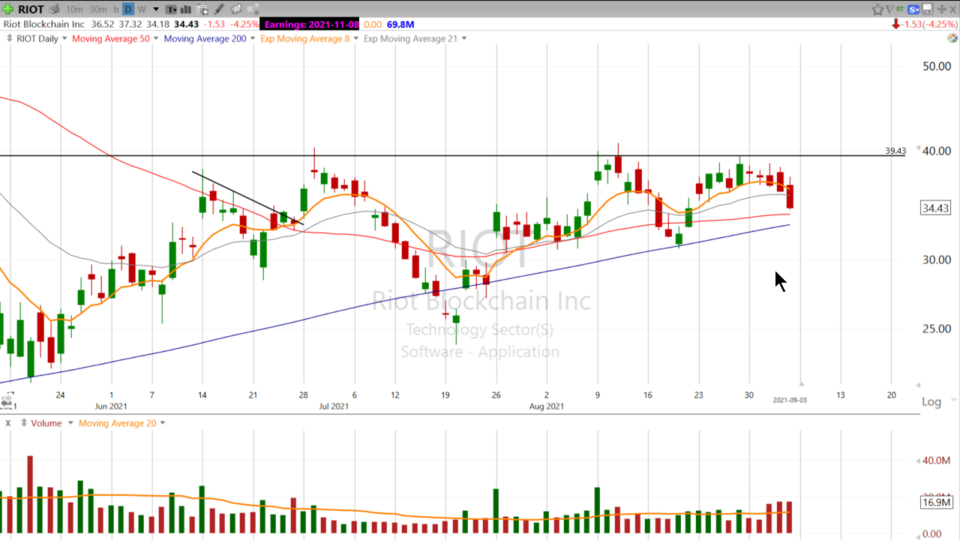Click the share icon in toolbar
The height and width of the screenshot is (540, 960).
point(253,9)
